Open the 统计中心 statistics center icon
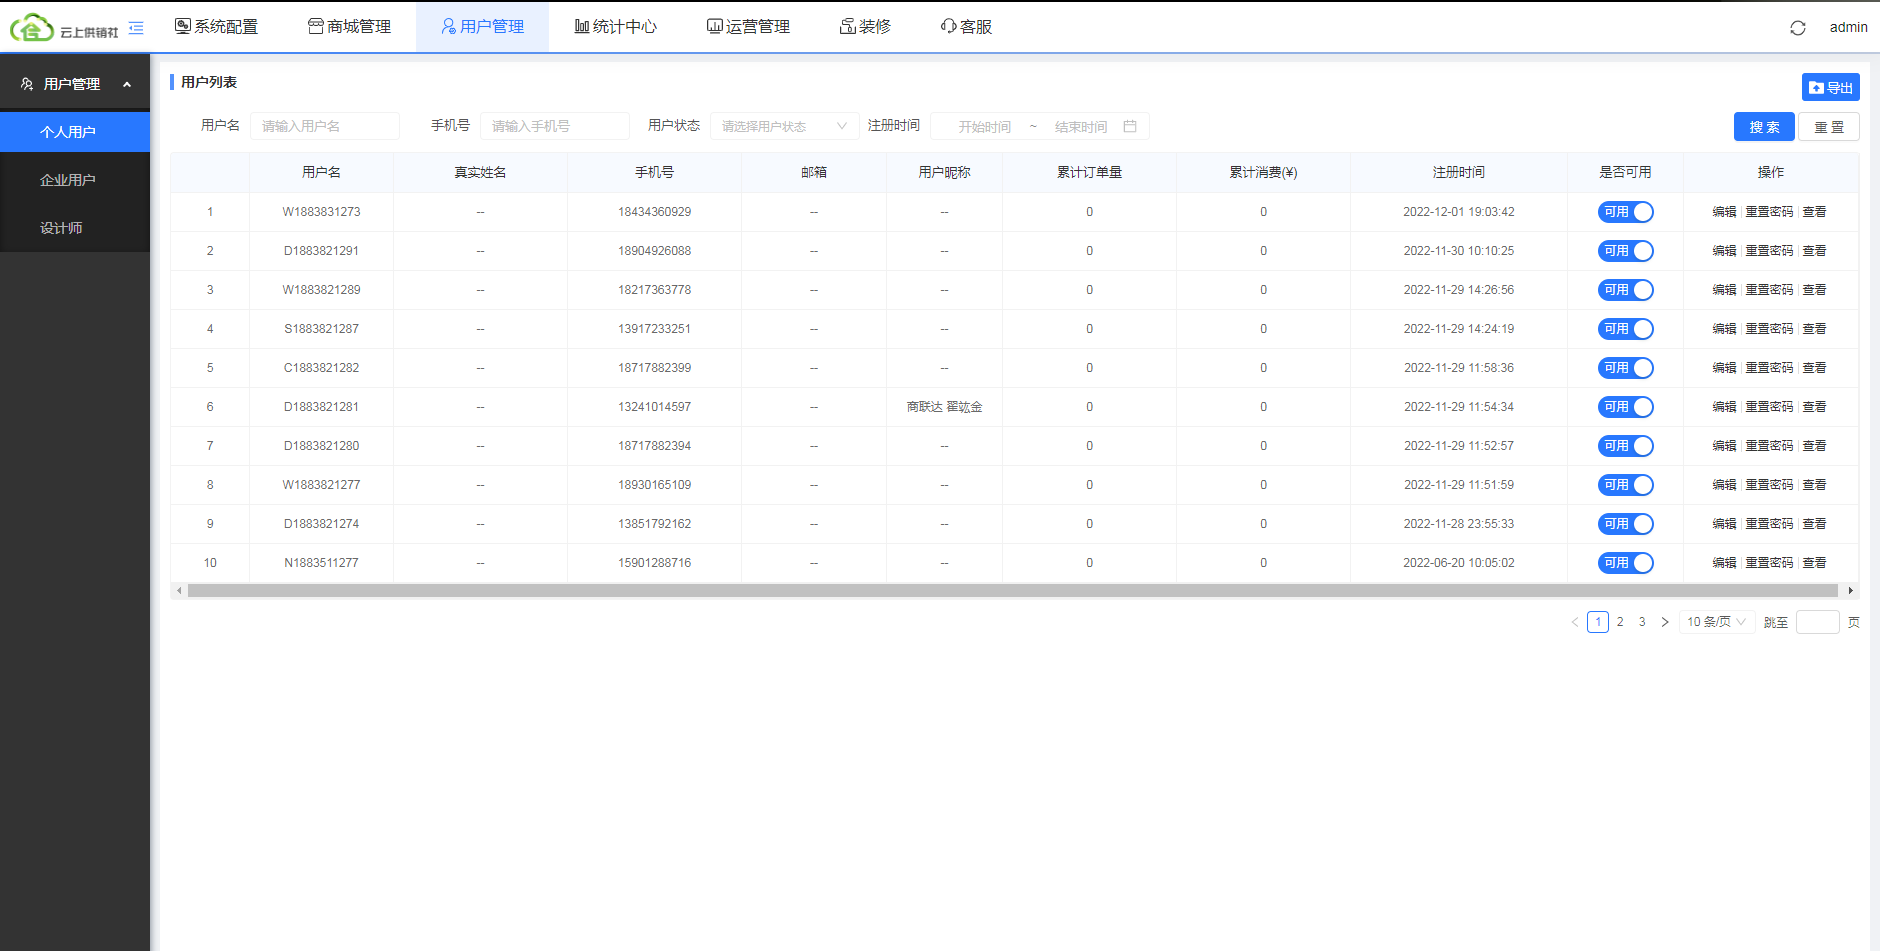The image size is (1880, 951). pos(581,26)
